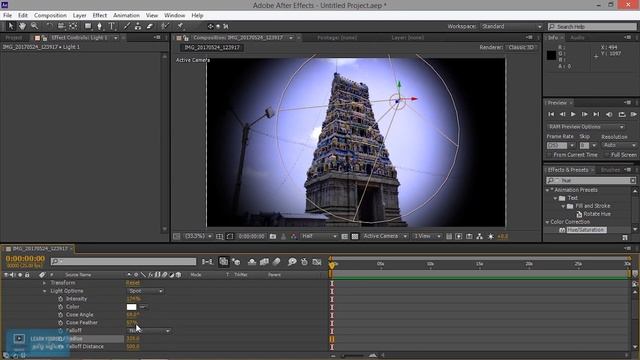
Task: Click the Play button in Preview panel
Action: coord(573,114)
